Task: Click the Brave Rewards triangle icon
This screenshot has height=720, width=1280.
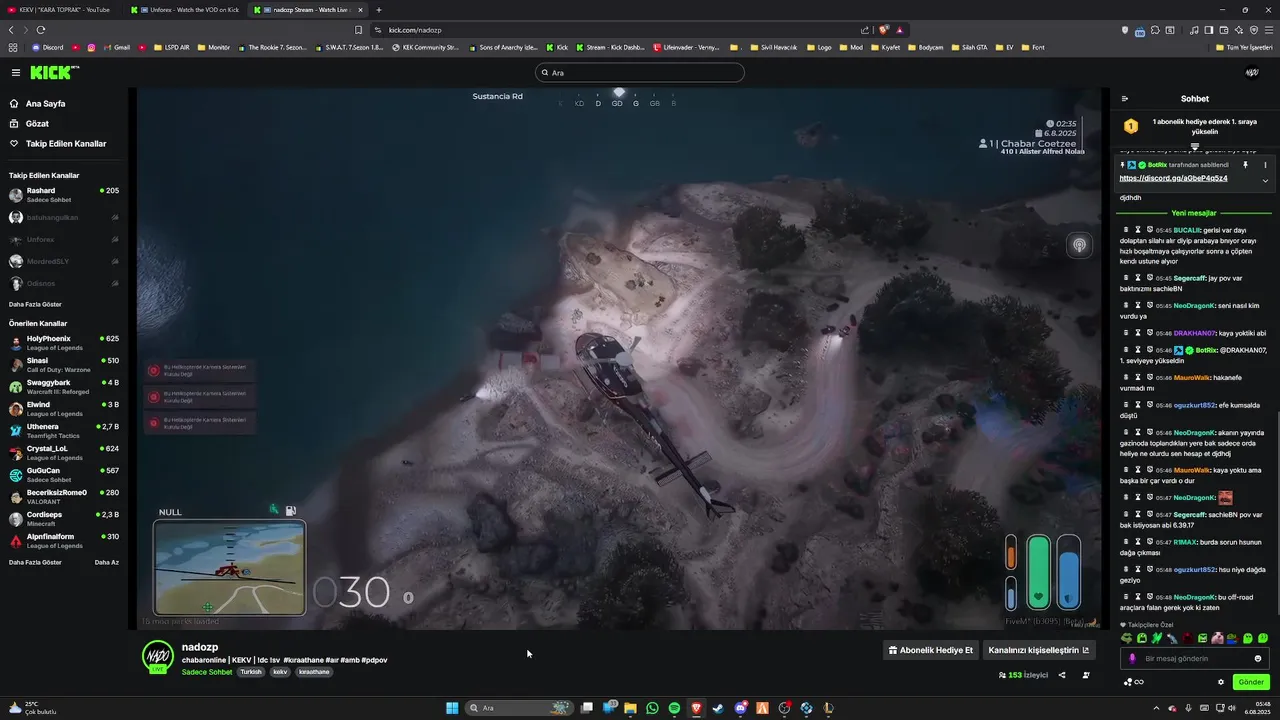Action: (900, 30)
